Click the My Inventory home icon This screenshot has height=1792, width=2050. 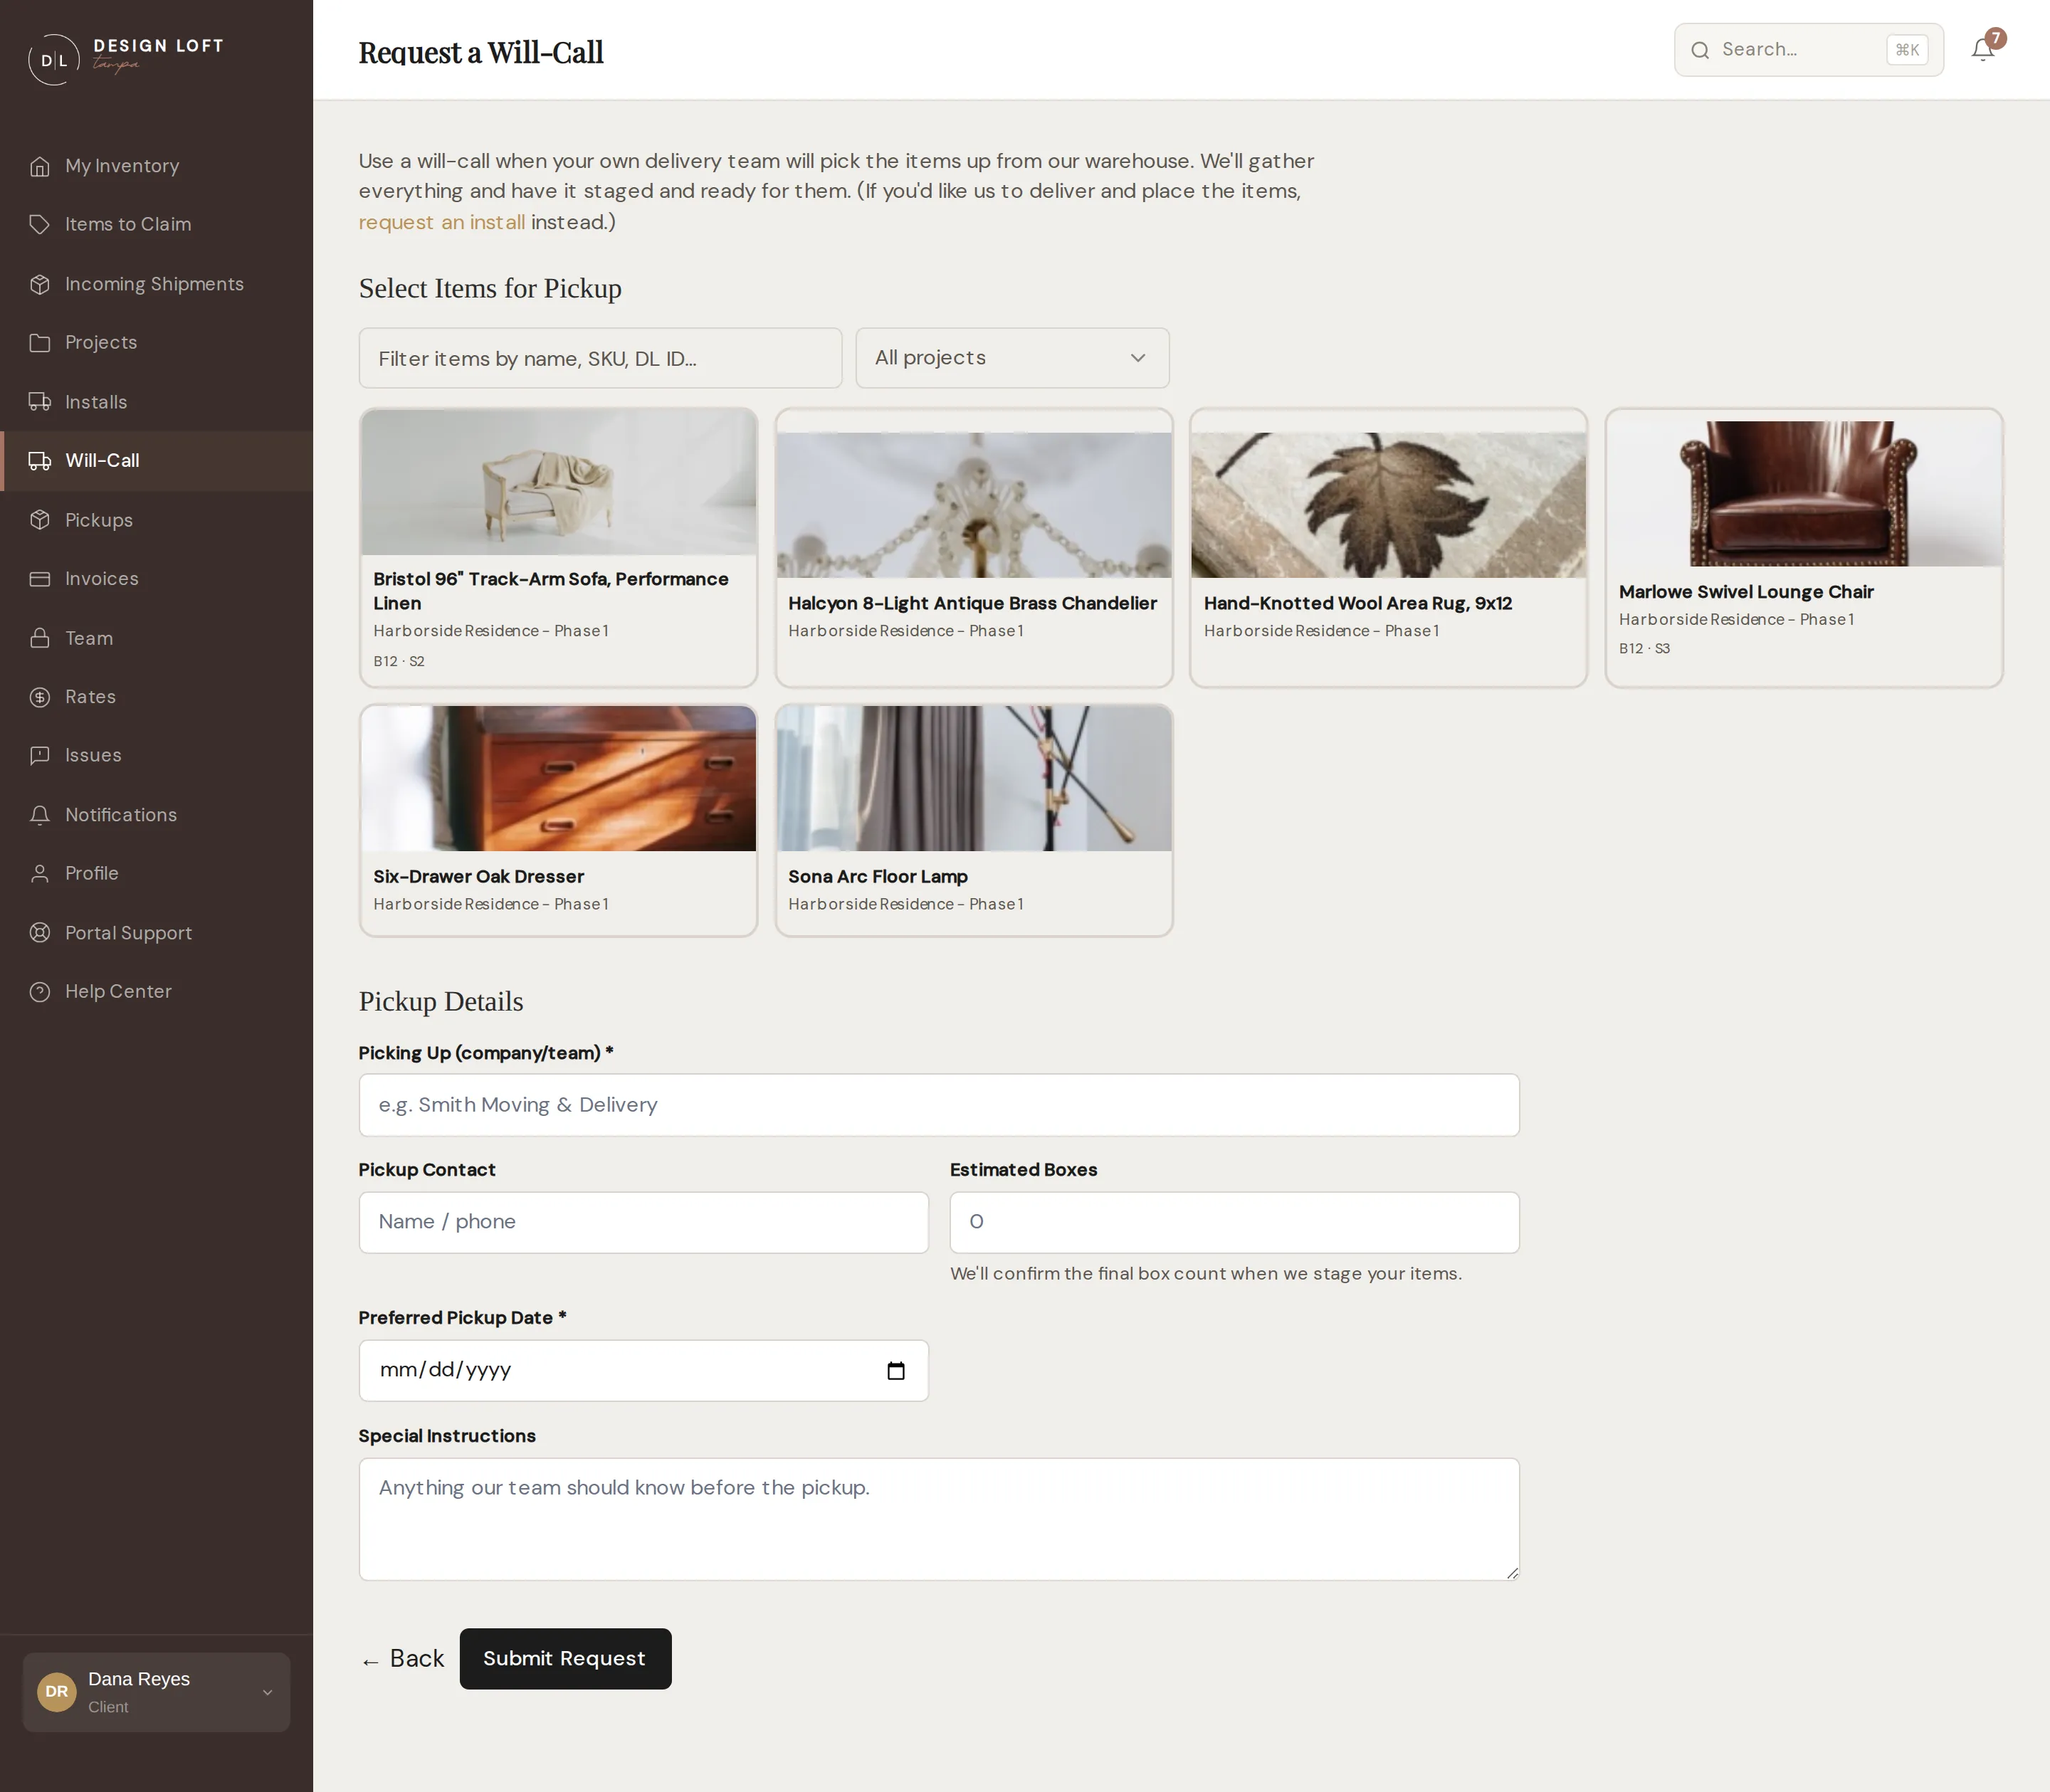pyautogui.click(x=40, y=166)
